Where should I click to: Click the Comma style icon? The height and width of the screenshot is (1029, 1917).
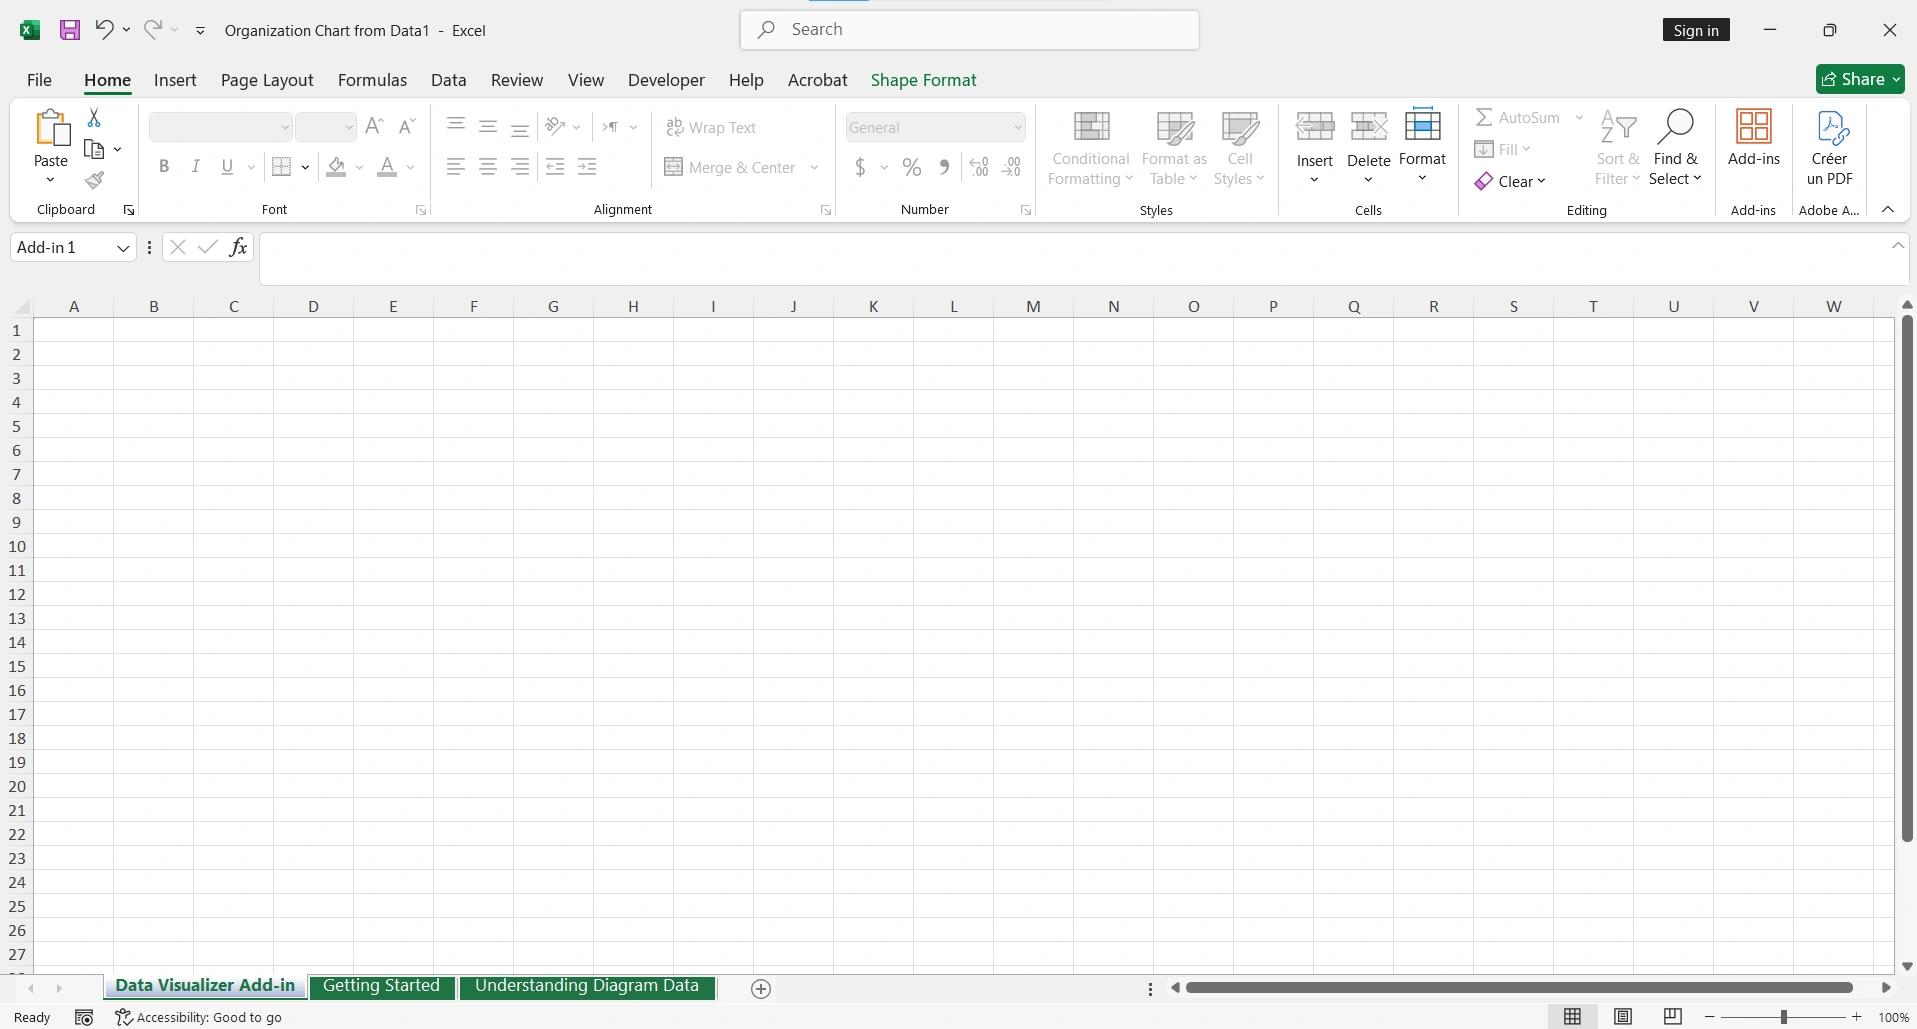click(x=944, y=167)
